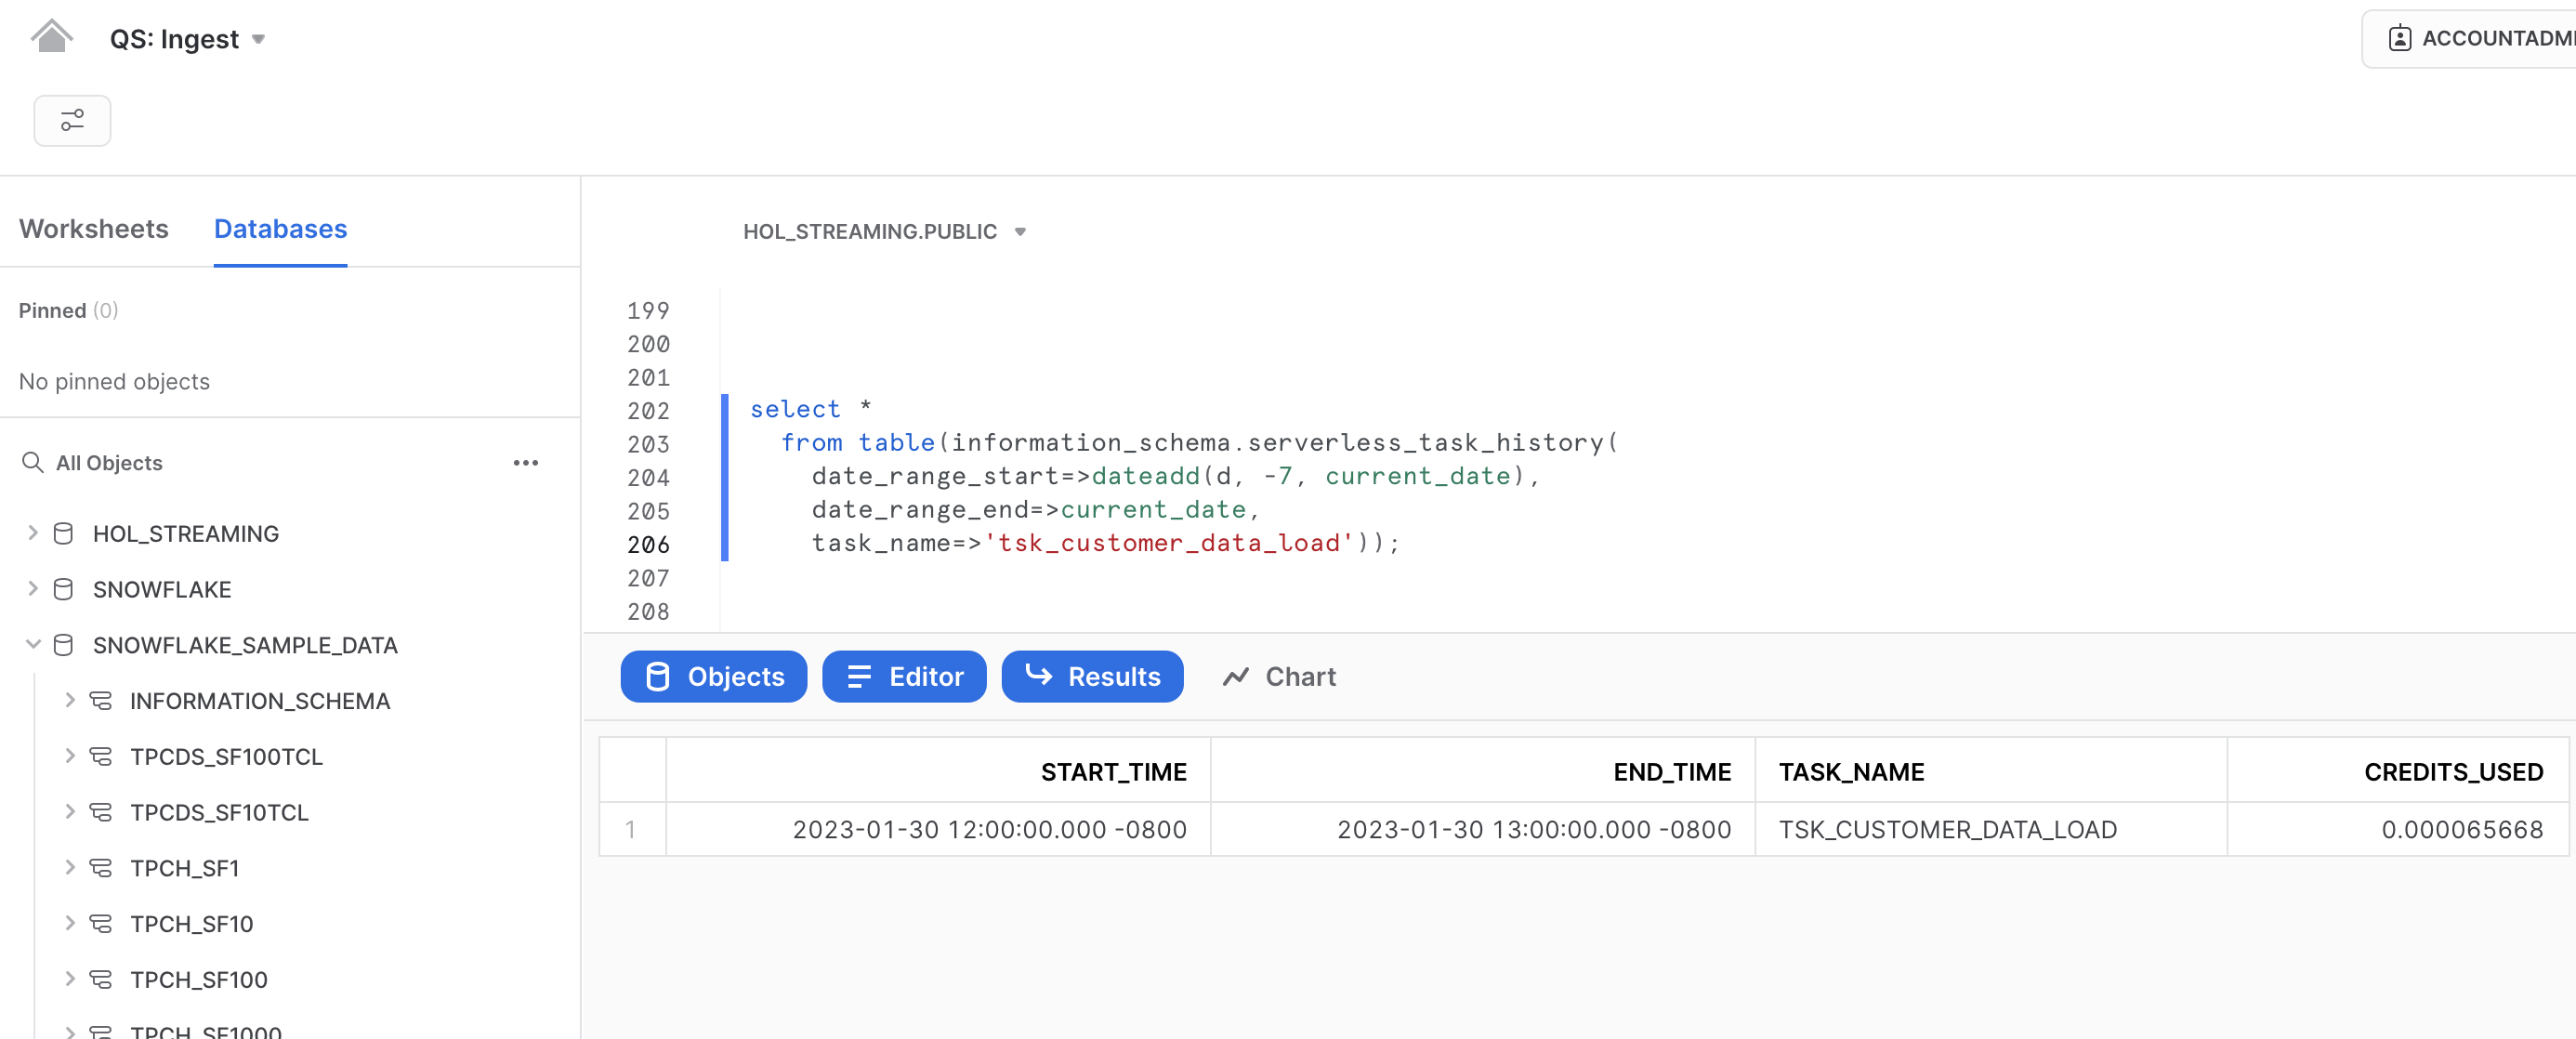
Task: Toggle the Editor panel
Action: point(903,676)
